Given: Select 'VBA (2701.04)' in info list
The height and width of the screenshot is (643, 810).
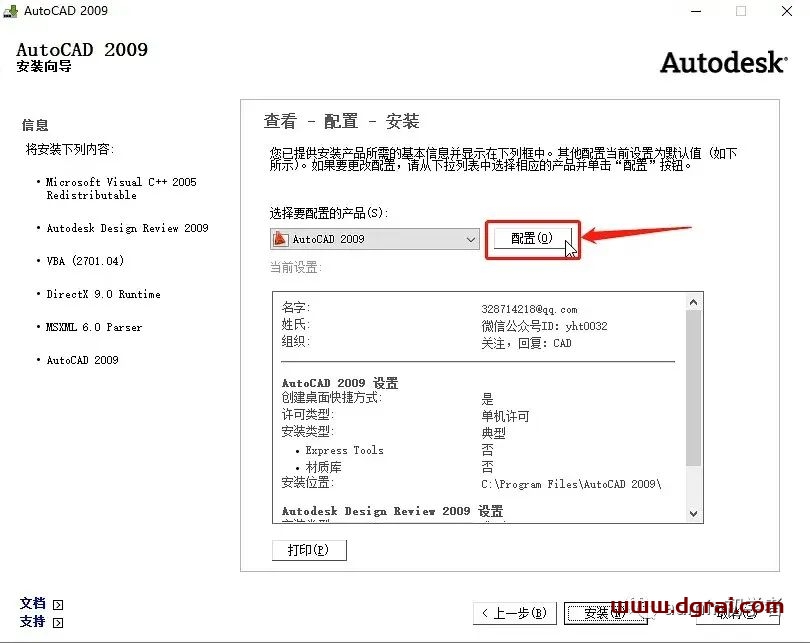Looking at the screenshot, I should point(85,261).
